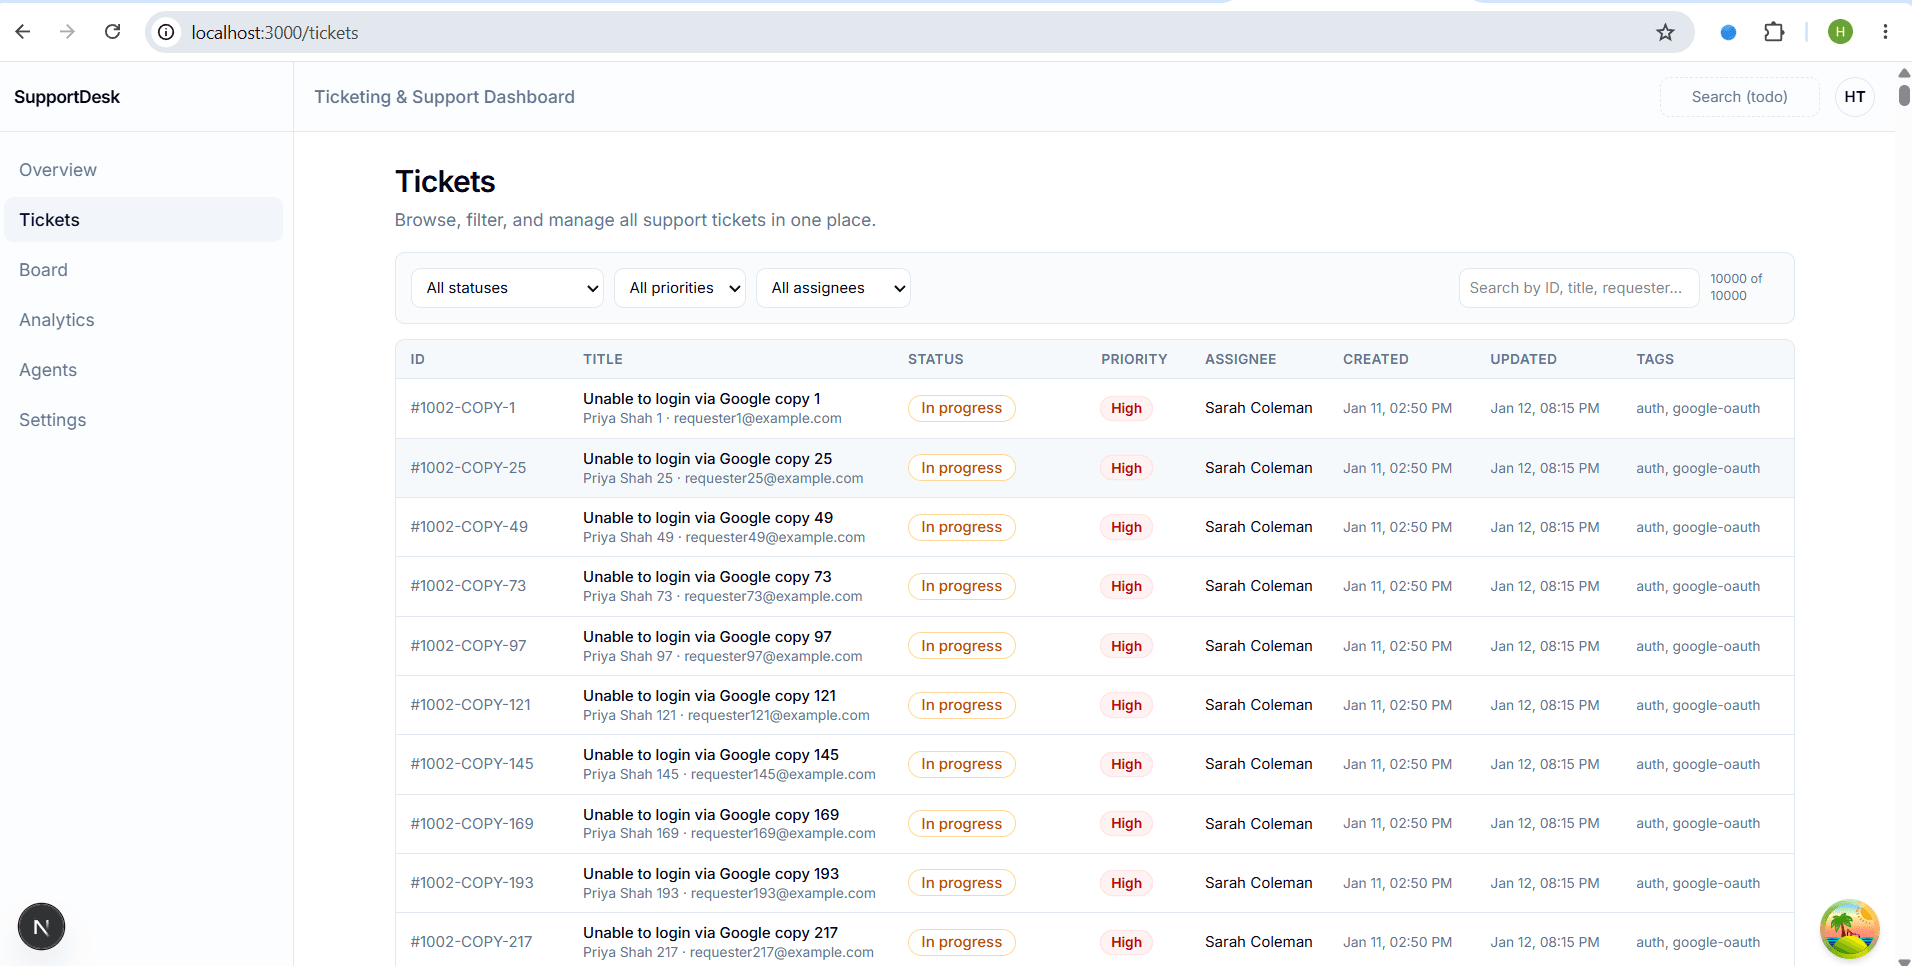Click the blue circle extension icon
Screen dimensions: 1912x966
point(1728,32)
